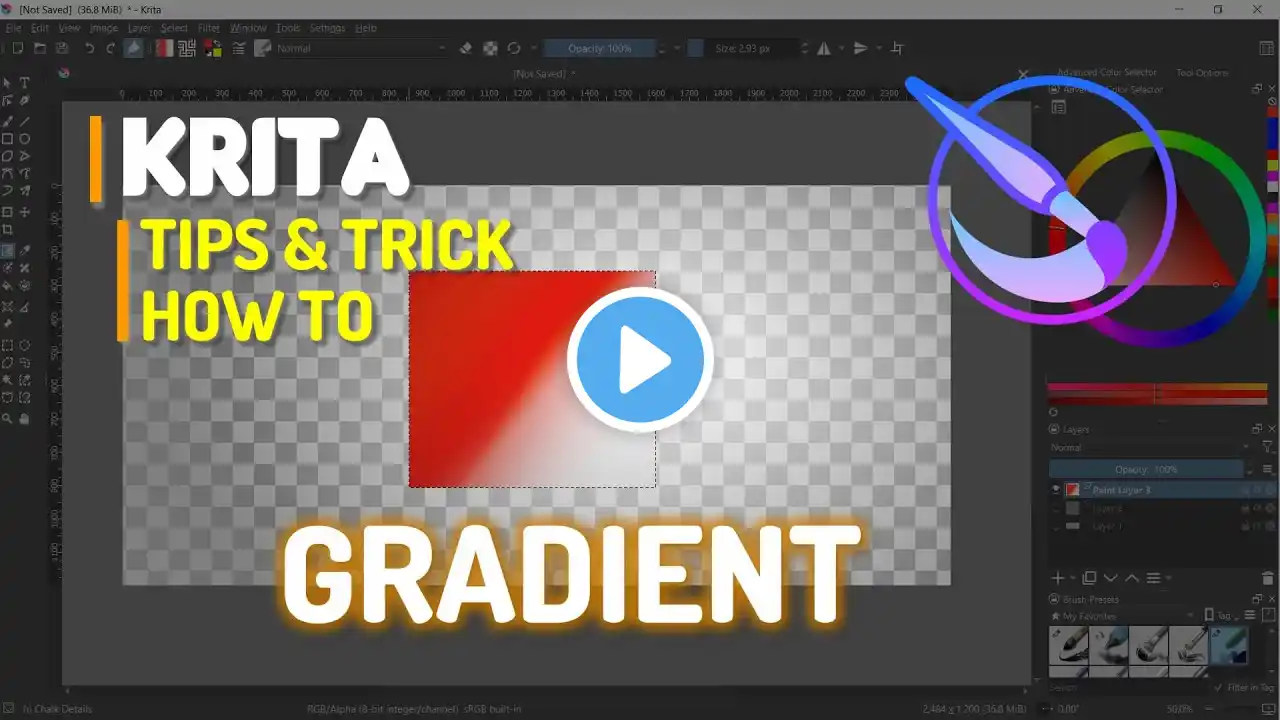The image size is (1280, 720).
Task: Undo the last action
Action: (x=89, y=48)
